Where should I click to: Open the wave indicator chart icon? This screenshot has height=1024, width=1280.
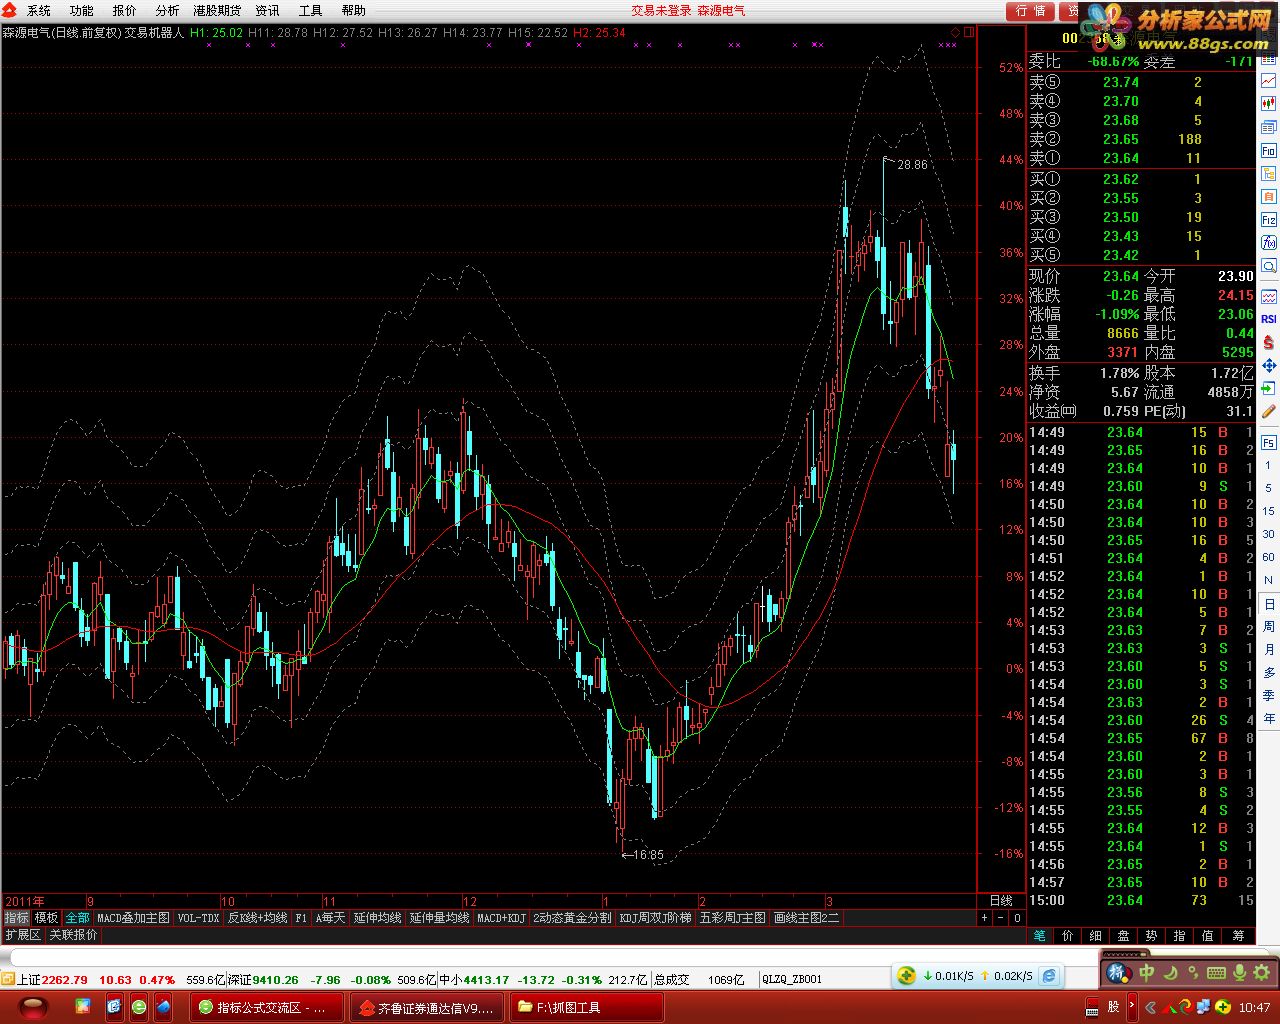point(1268,297)
